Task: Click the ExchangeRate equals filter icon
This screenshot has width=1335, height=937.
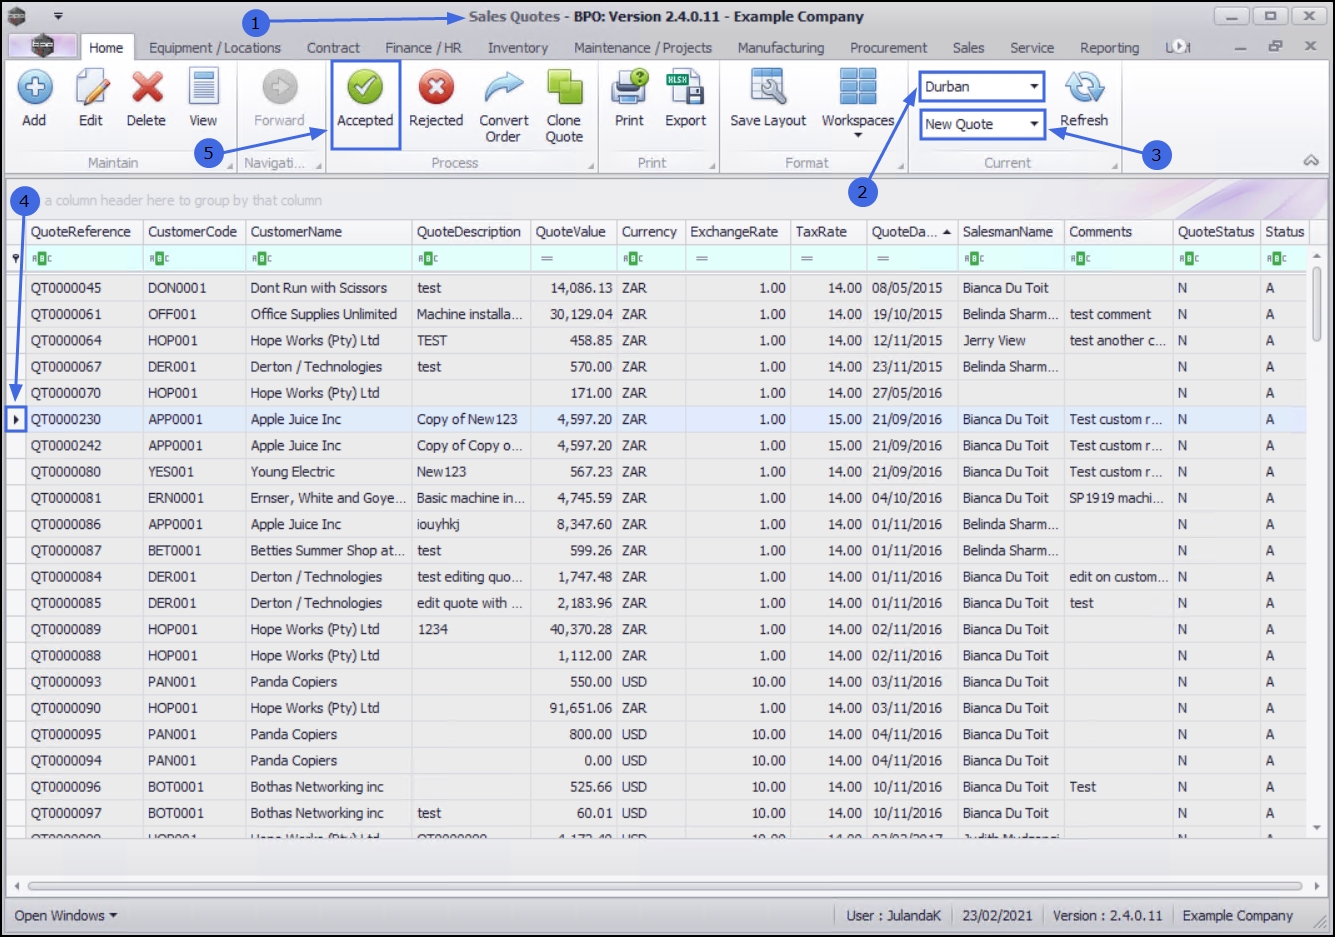Action: click(x=702, y=258)
